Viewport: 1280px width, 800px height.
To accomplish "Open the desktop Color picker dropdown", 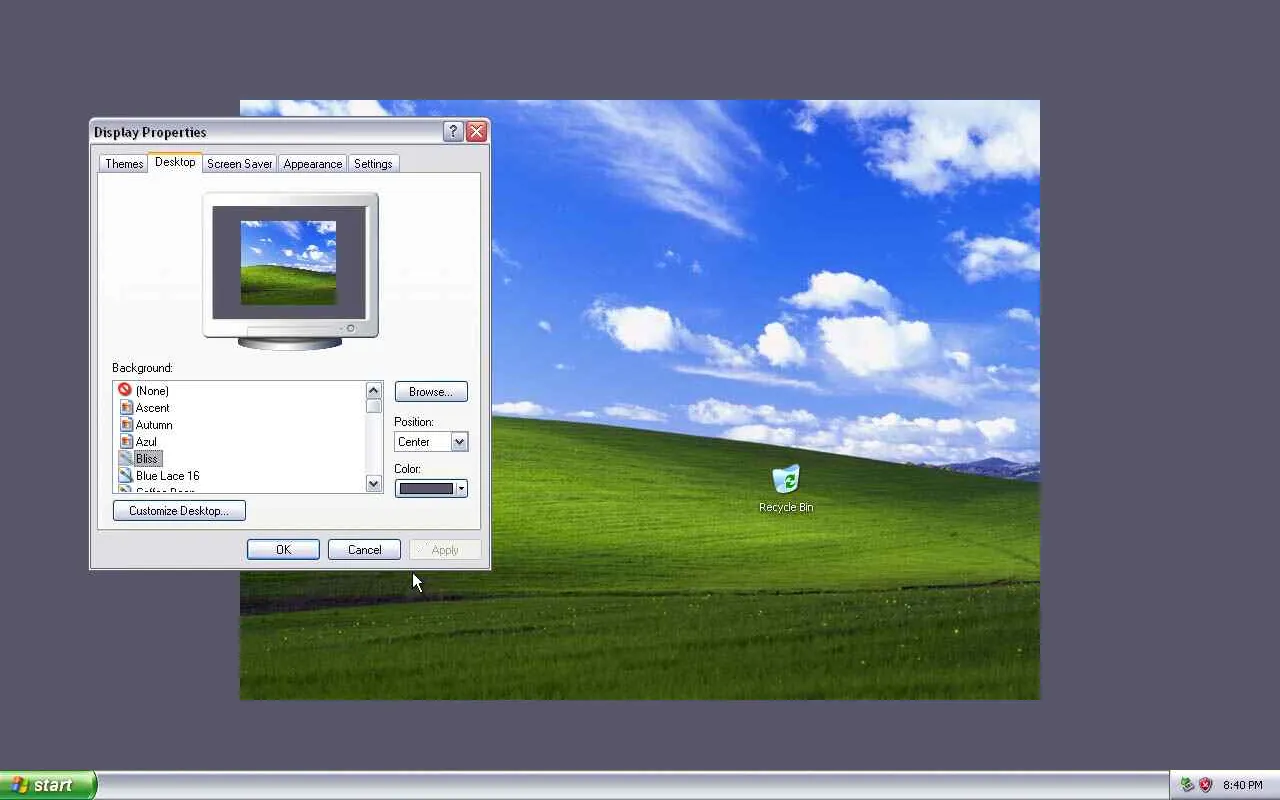I will coord(431,489).
